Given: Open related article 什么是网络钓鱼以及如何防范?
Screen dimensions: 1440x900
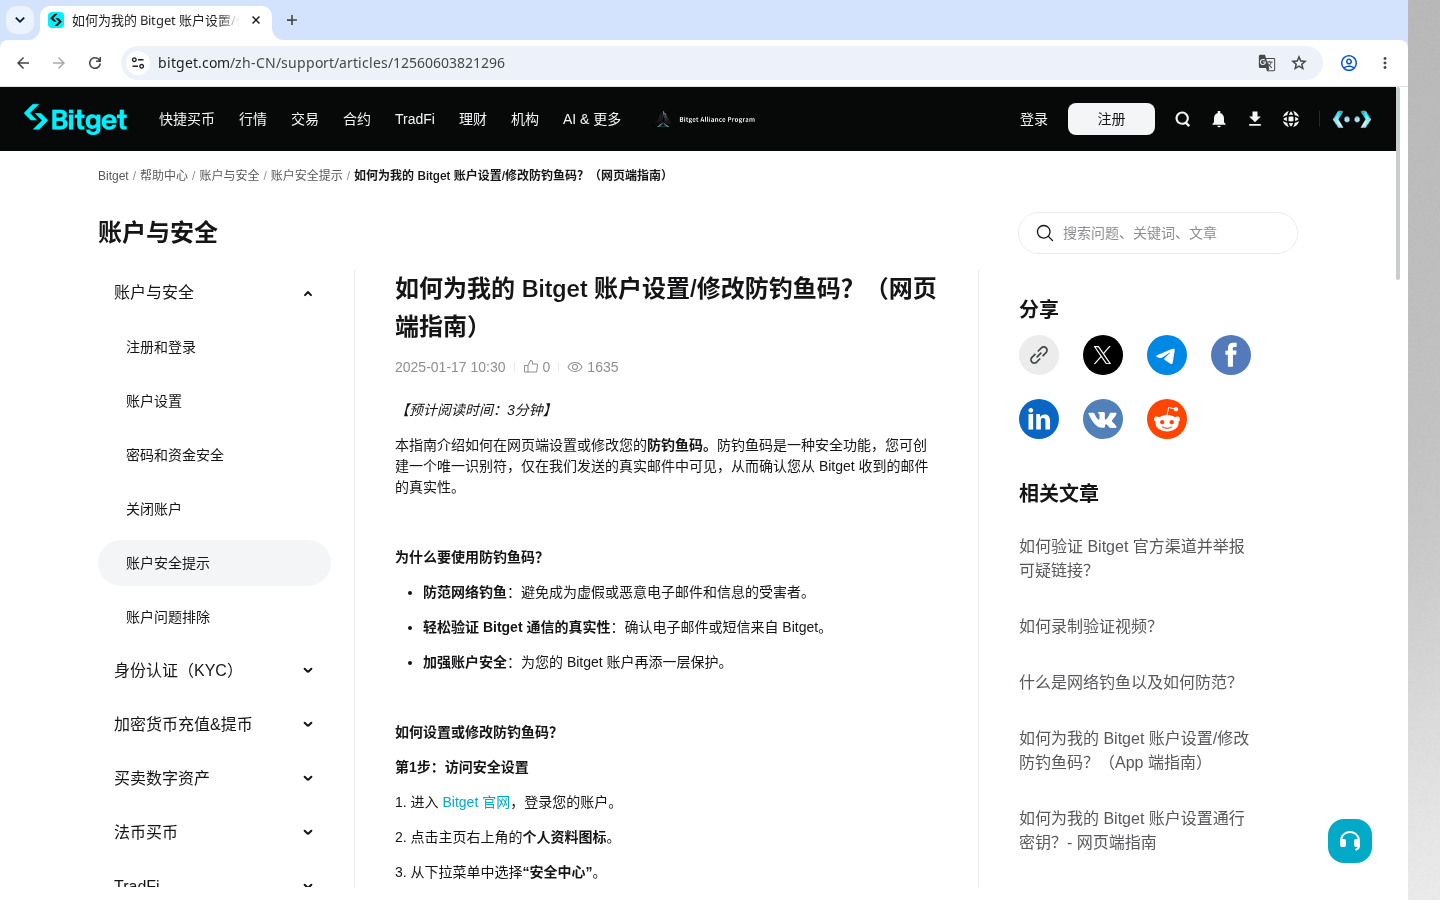Looking at the screenshot, I should click(x=1127, y=682).
